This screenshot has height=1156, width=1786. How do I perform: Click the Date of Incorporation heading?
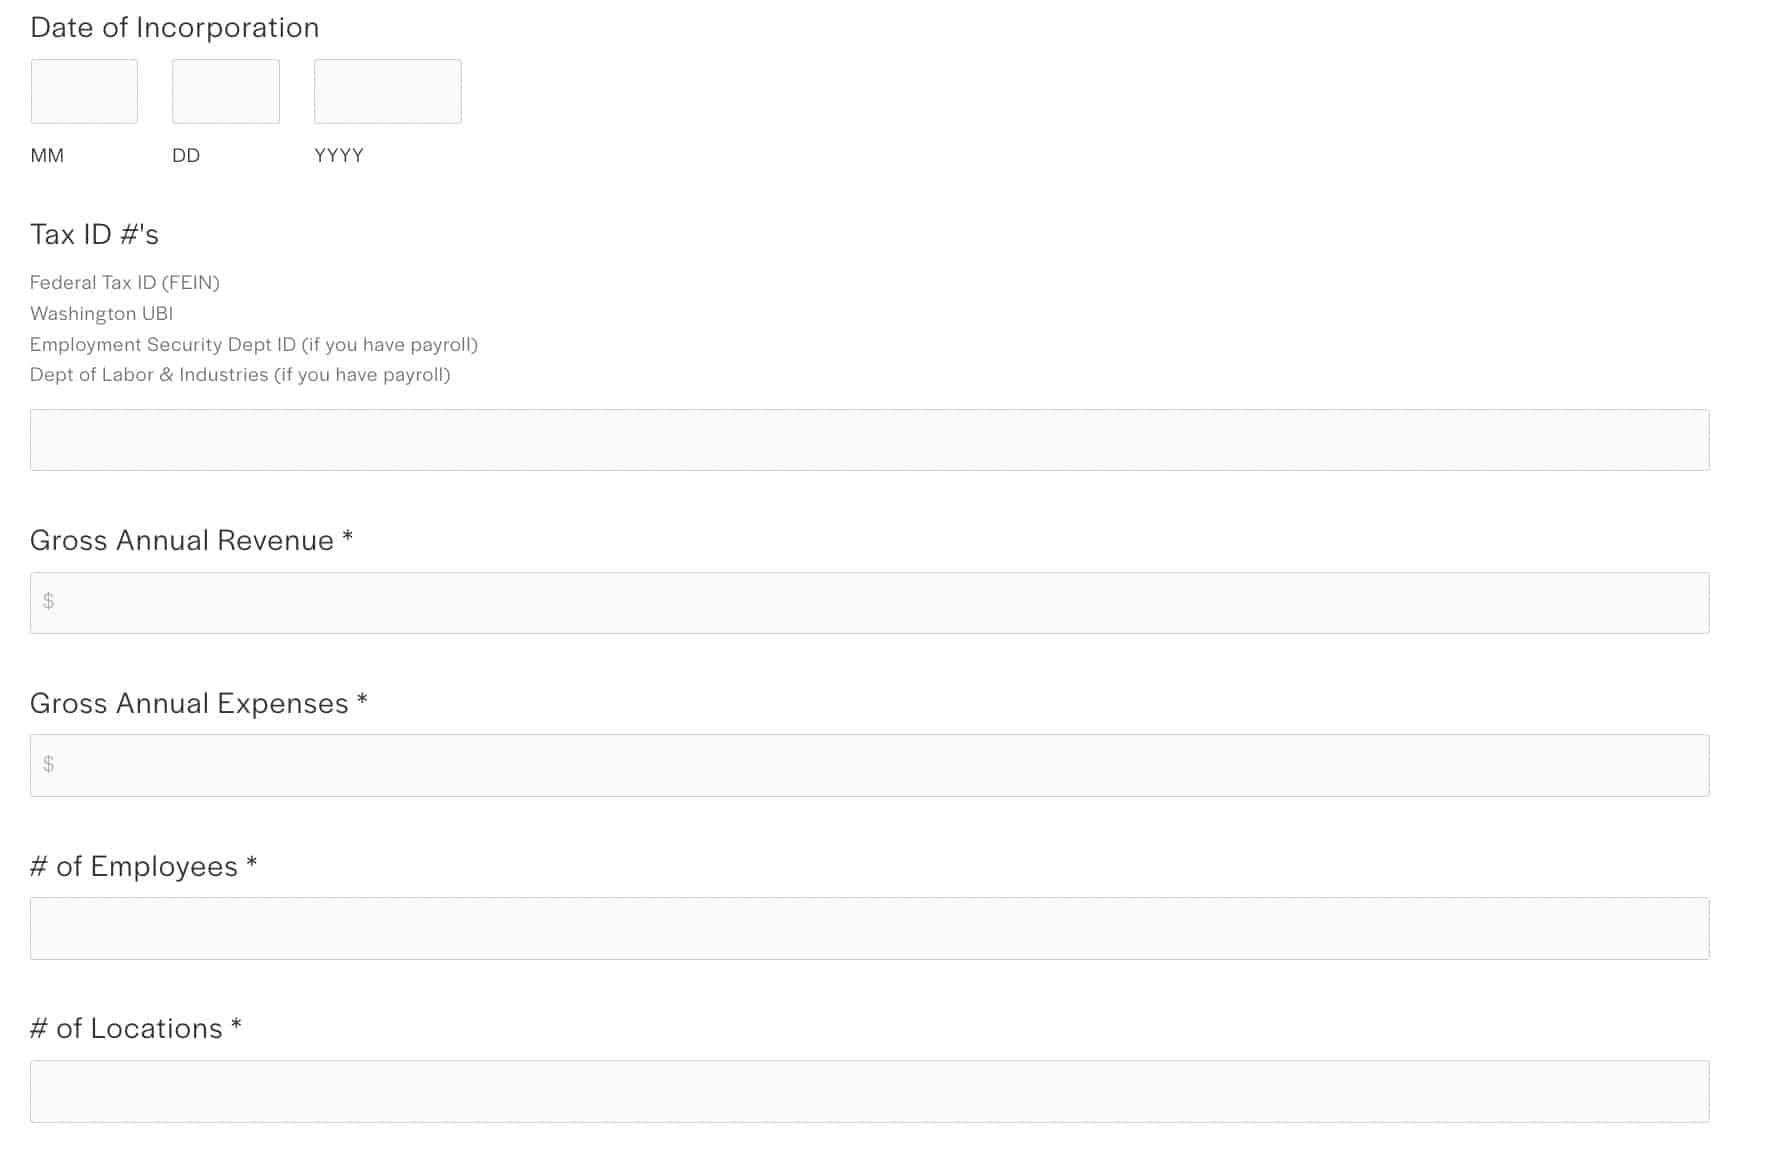[x=175, y=28]
